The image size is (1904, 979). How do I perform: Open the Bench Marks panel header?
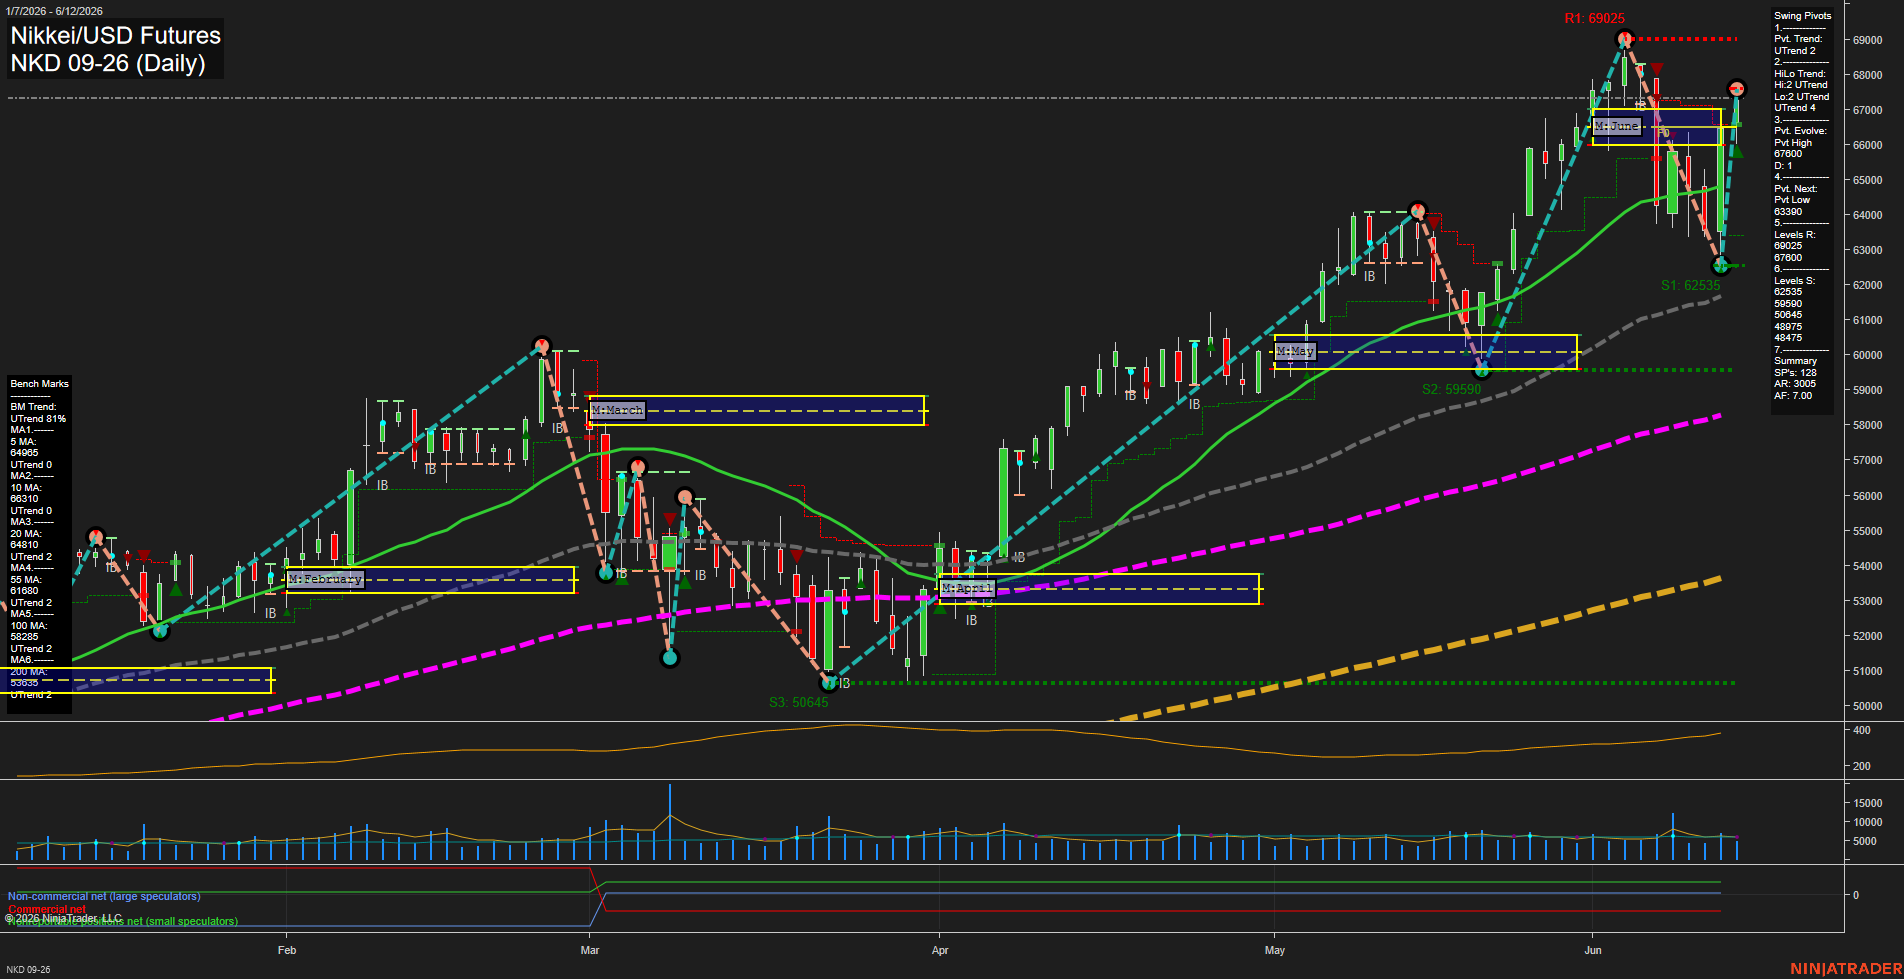click(40, 384)
